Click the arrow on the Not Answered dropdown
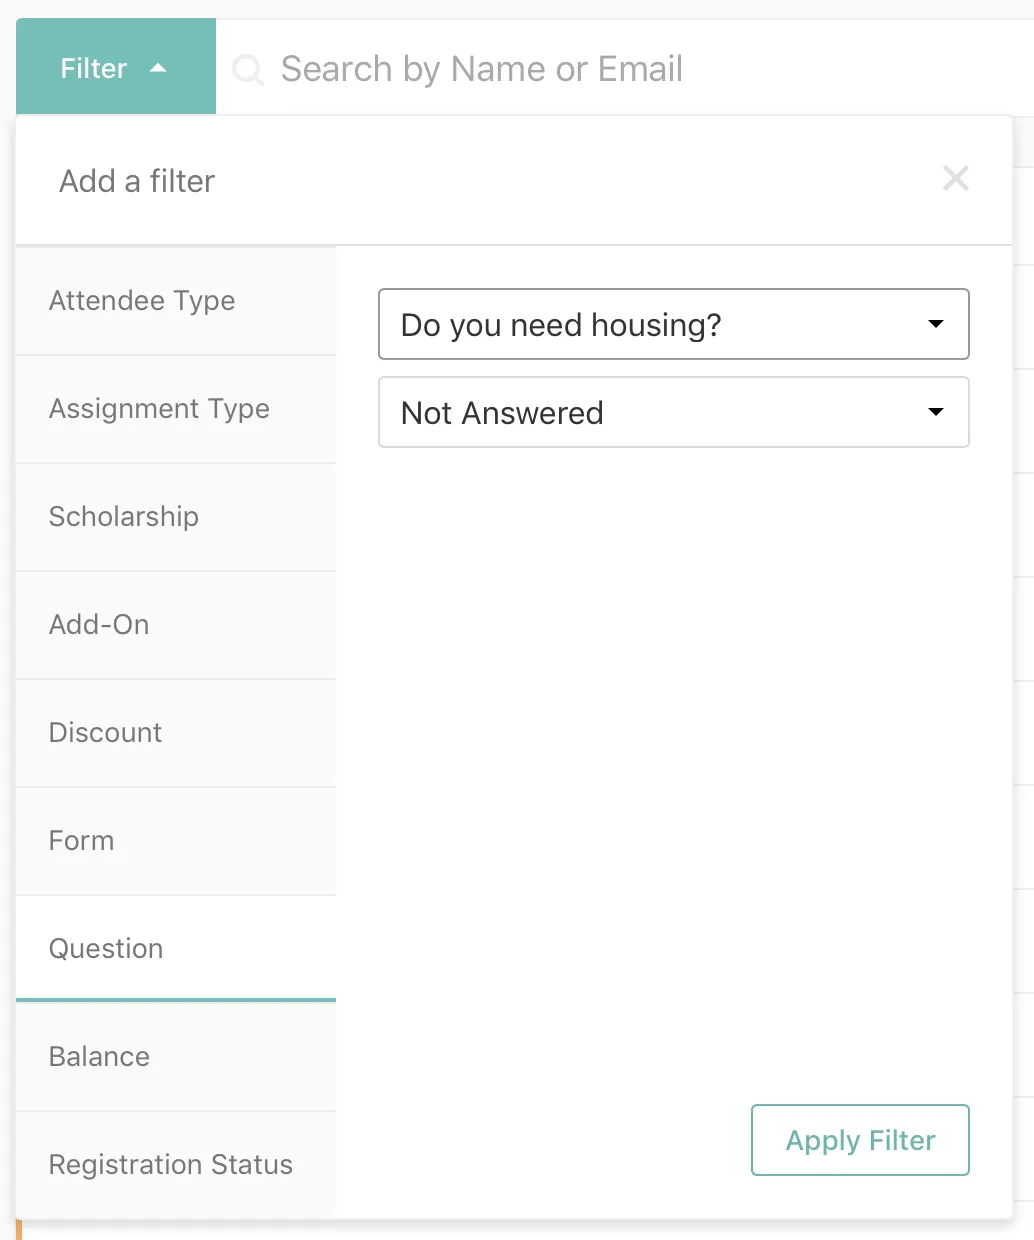This screenshot has height=1240, width=1034. (936, 412)
